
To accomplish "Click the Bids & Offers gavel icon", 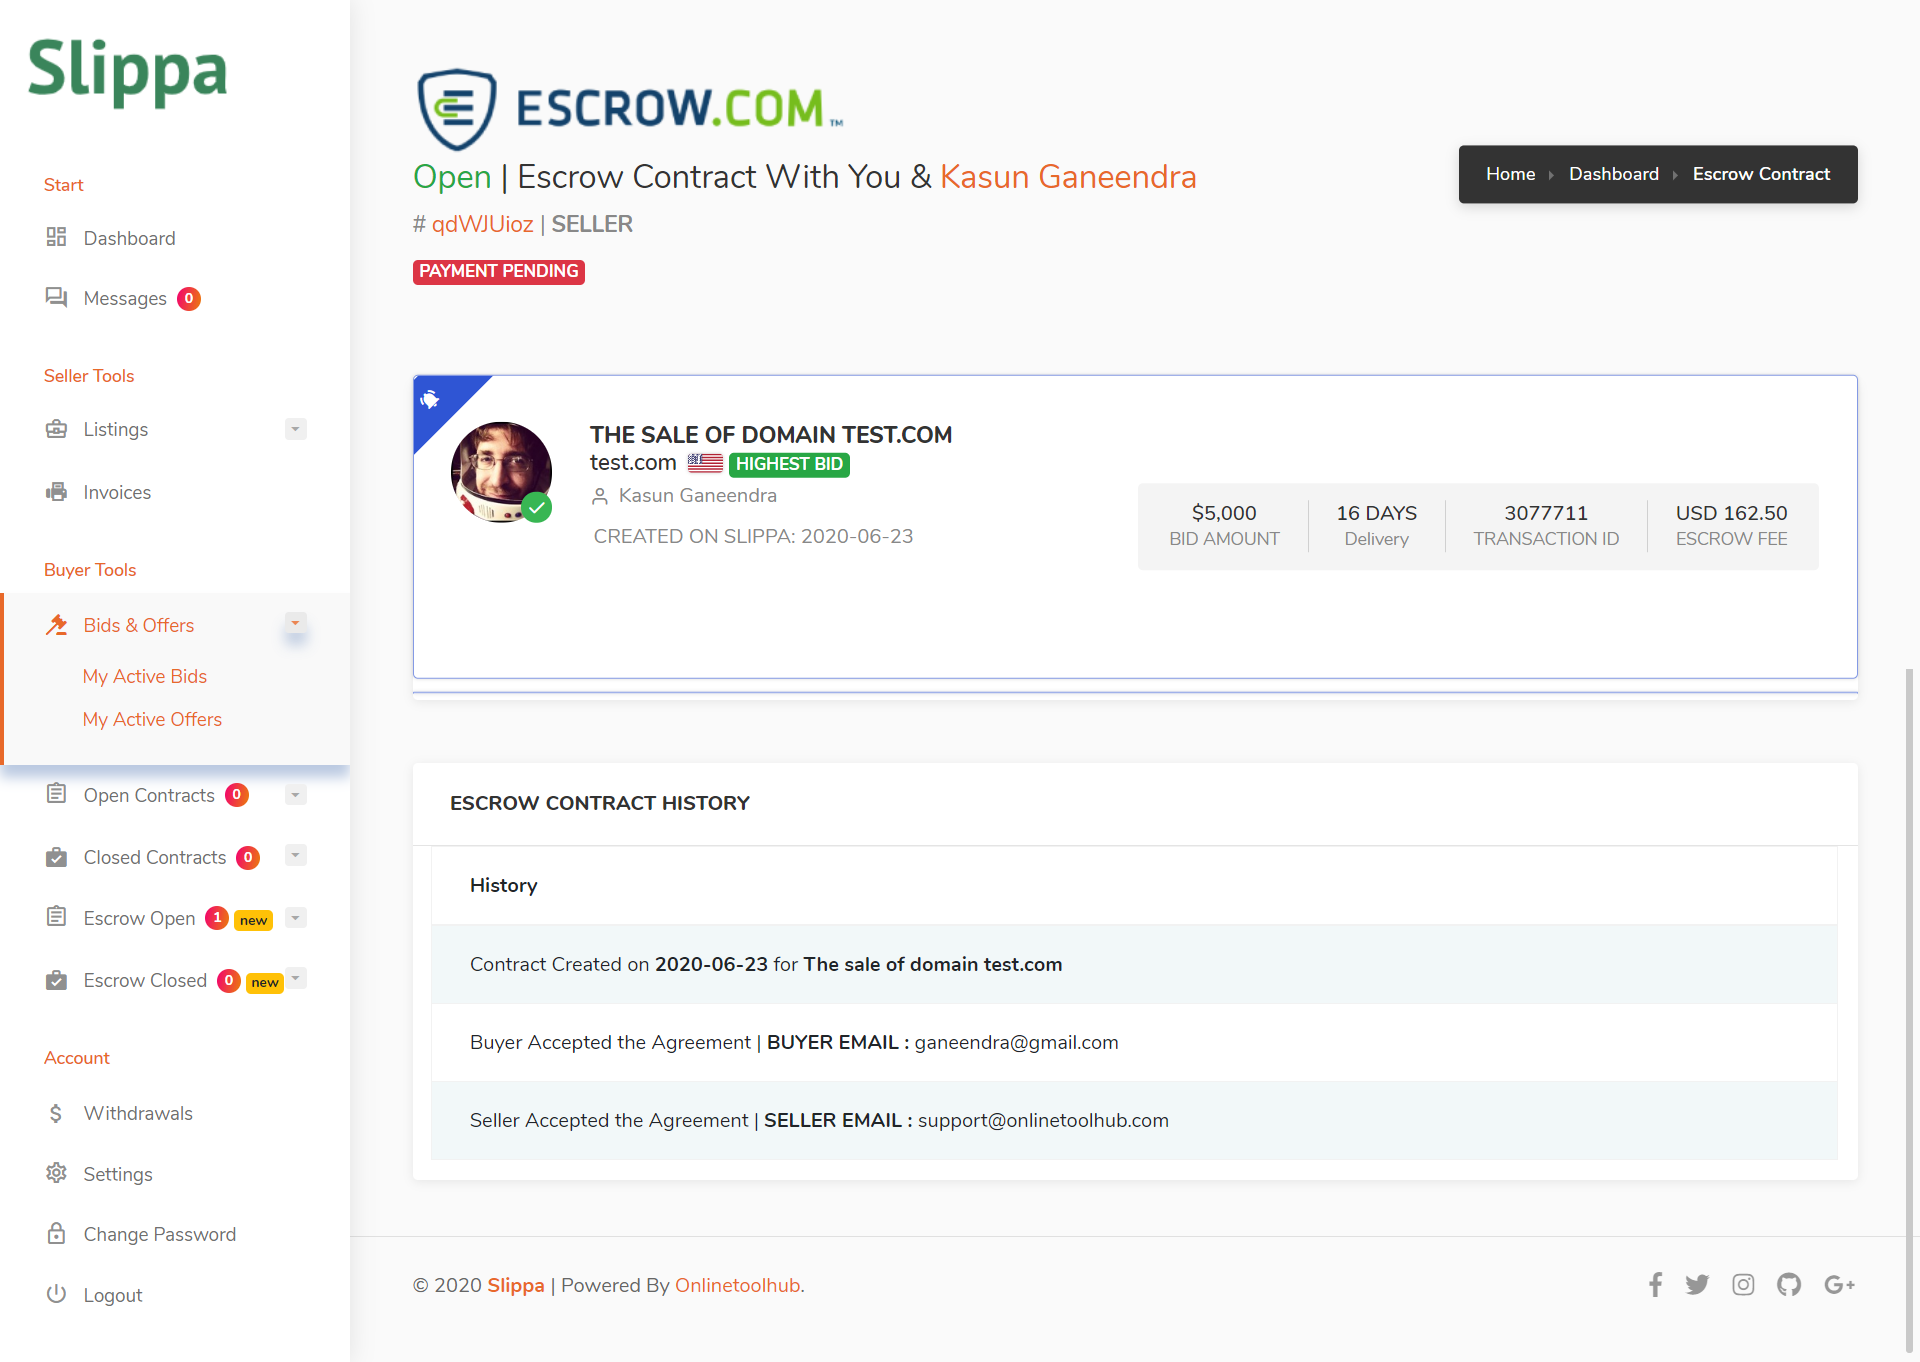I will 56,625.
